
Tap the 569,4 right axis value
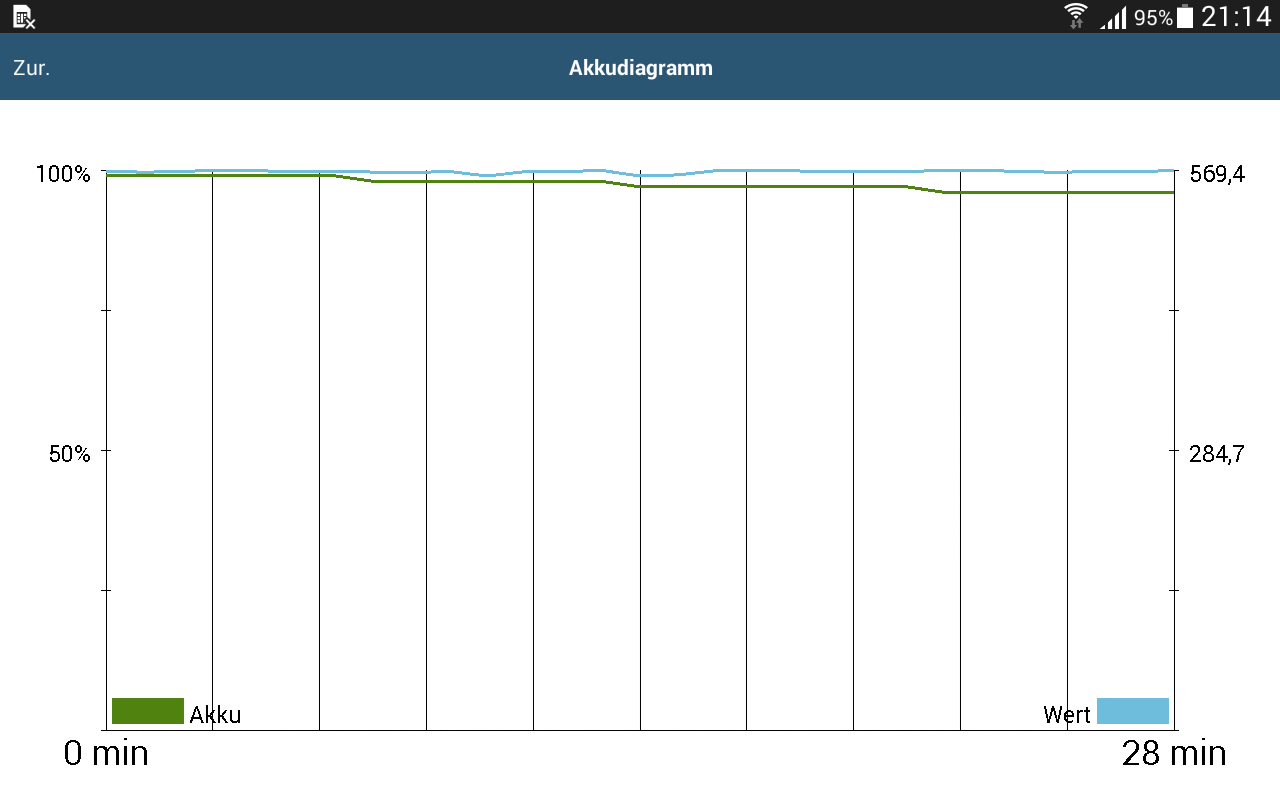click(x=1217, y=174)
